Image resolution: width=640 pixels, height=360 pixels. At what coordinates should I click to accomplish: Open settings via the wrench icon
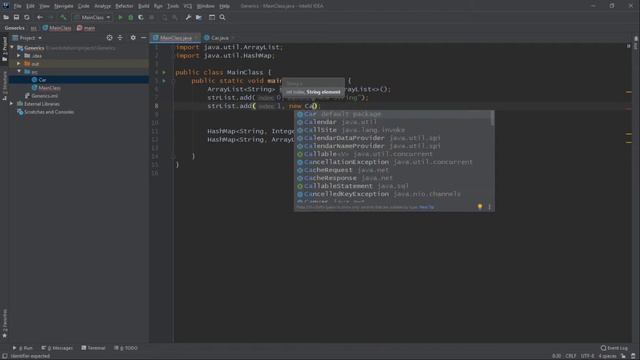pos(188,18)
